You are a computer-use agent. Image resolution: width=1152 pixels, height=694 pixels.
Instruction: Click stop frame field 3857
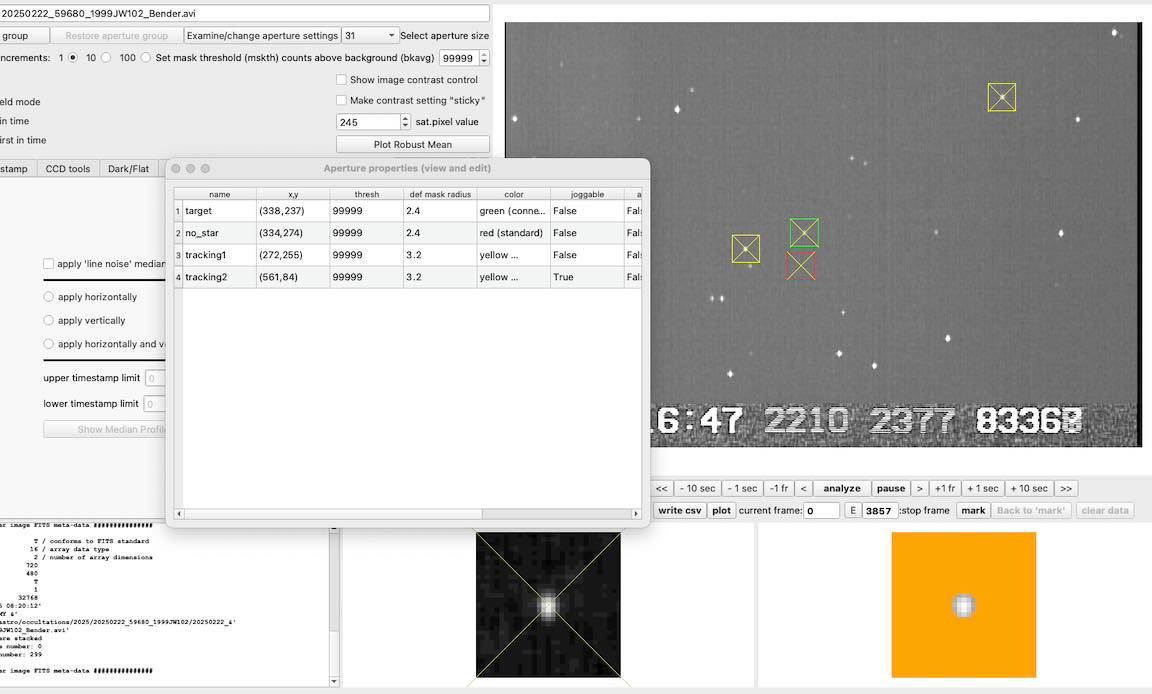880,510
